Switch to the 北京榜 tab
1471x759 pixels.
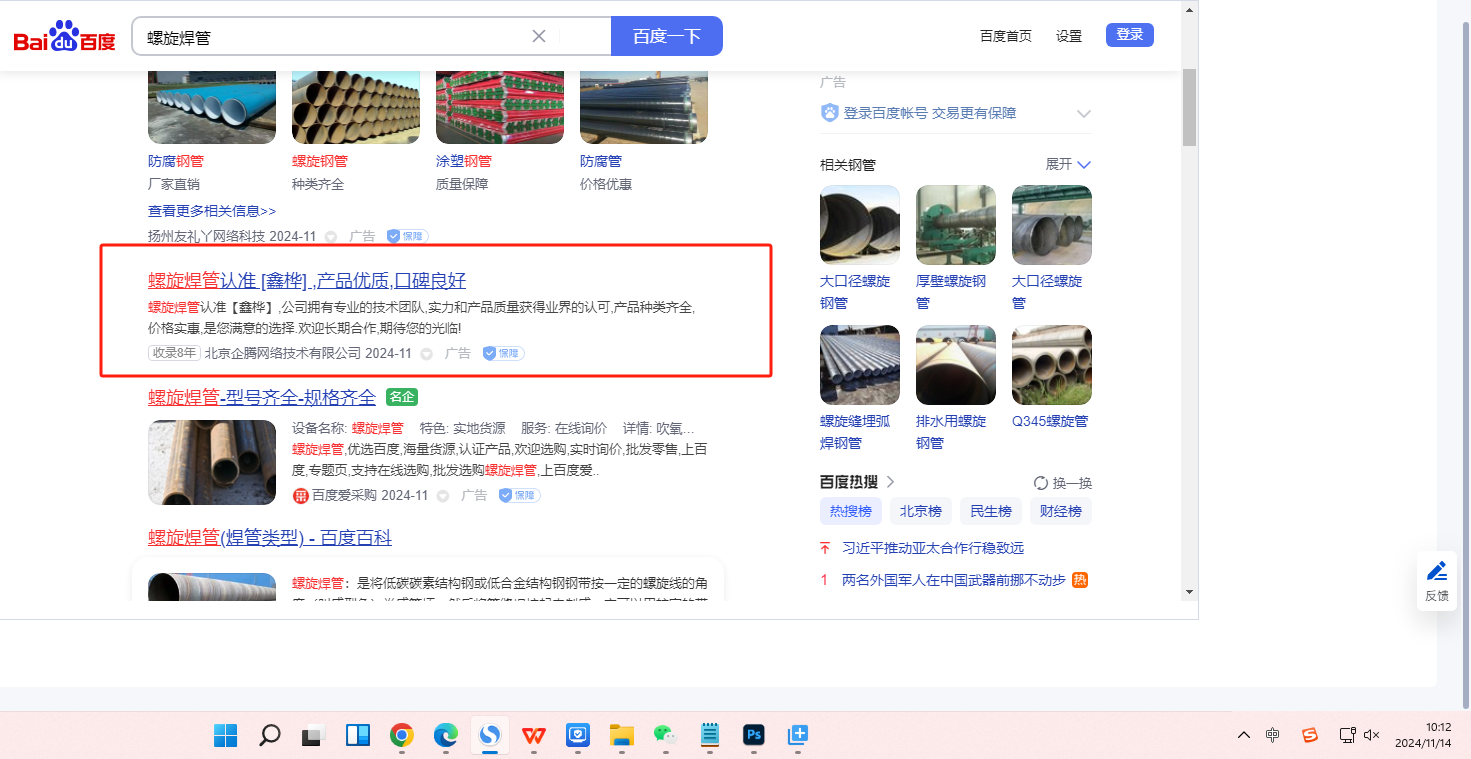921,511
